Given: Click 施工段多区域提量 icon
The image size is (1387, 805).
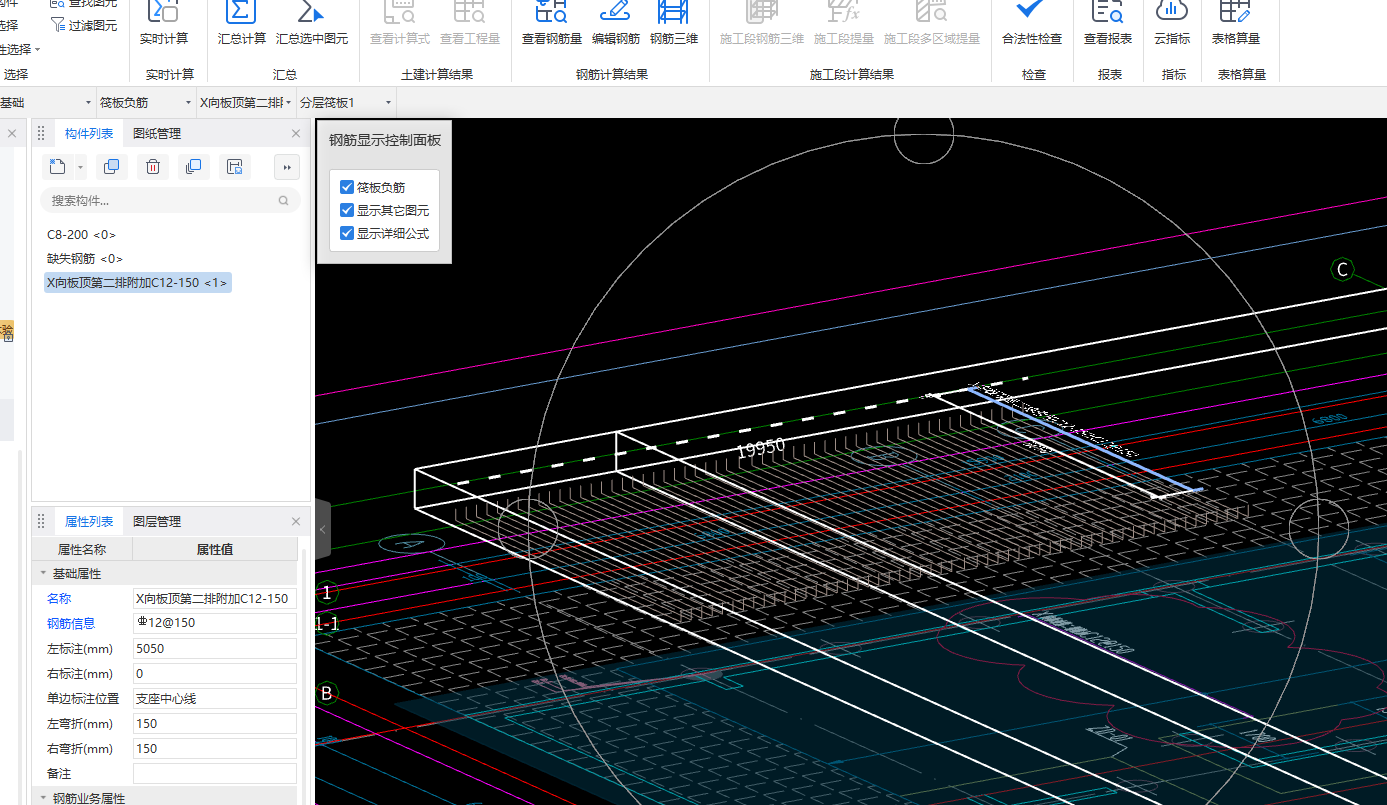Looking at the screenshot, I should pos(931,12).
